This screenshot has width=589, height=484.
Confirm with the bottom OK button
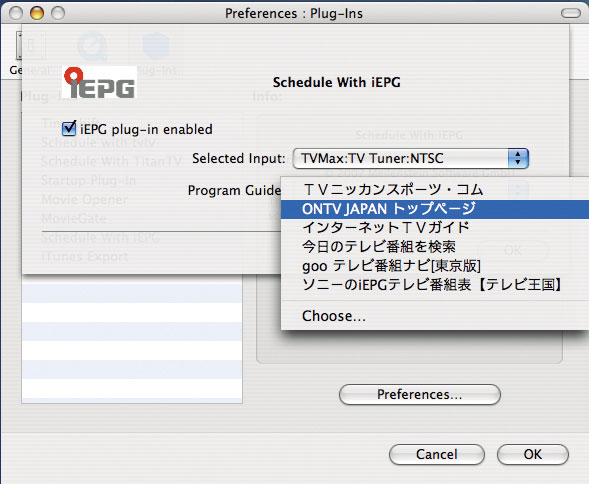tap(533, 454)
